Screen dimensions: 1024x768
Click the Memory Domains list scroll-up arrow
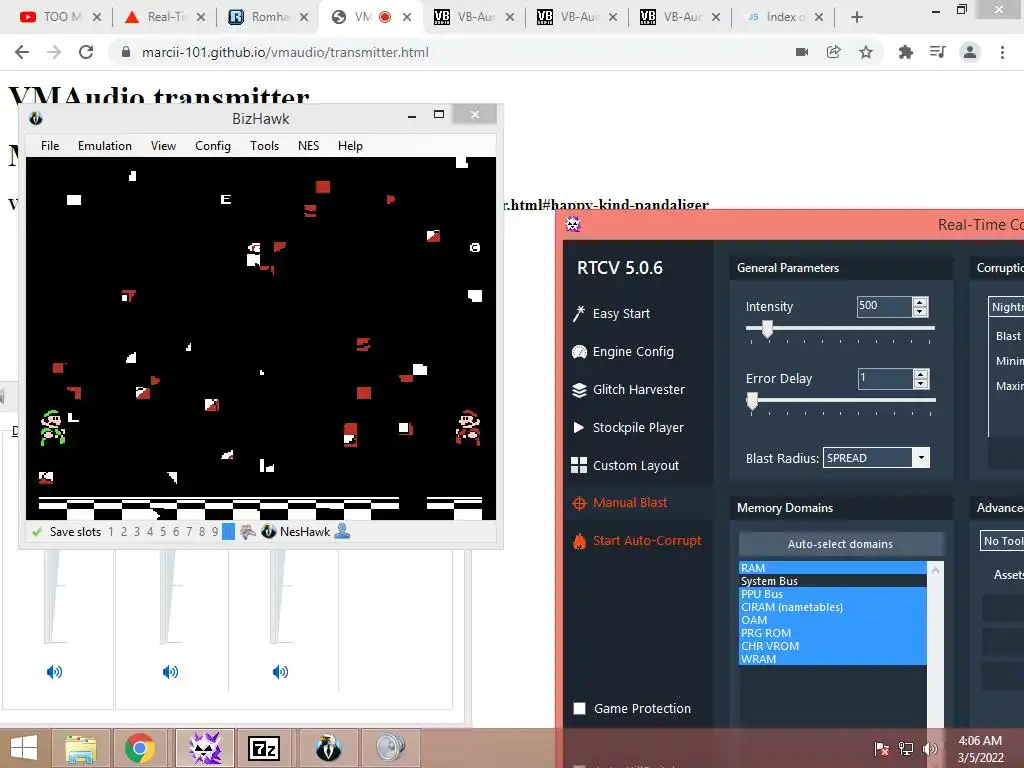pyautogui.click(x=935, y=569)
